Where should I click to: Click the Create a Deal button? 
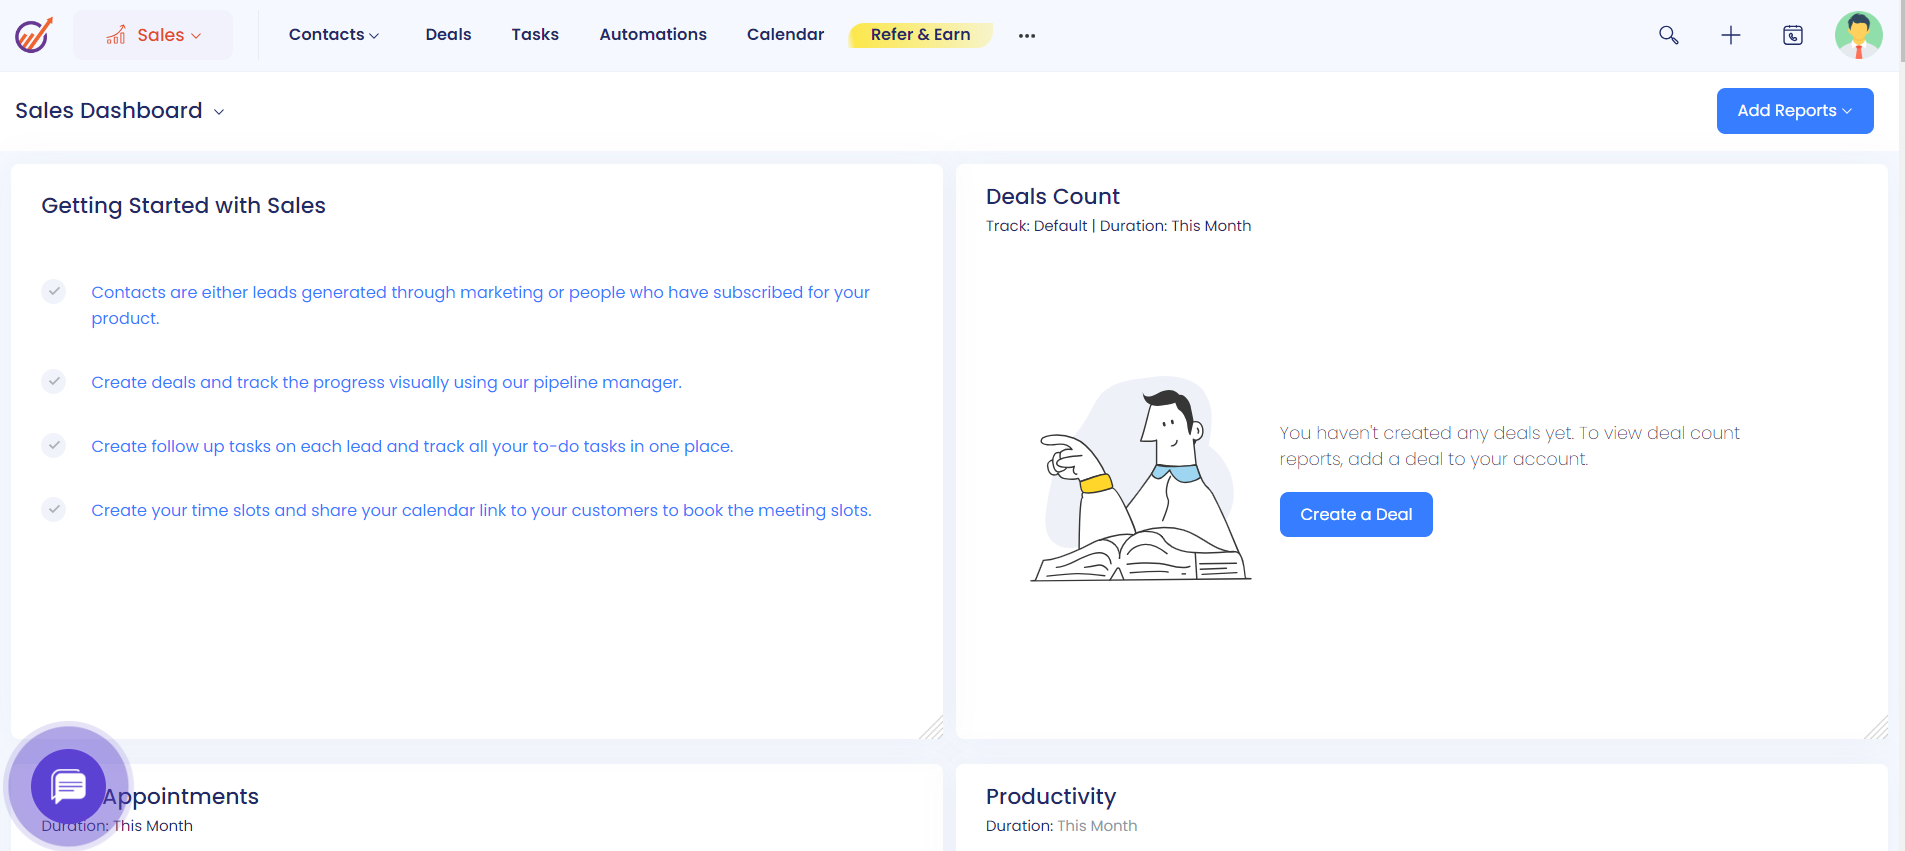pos(1355,514)
